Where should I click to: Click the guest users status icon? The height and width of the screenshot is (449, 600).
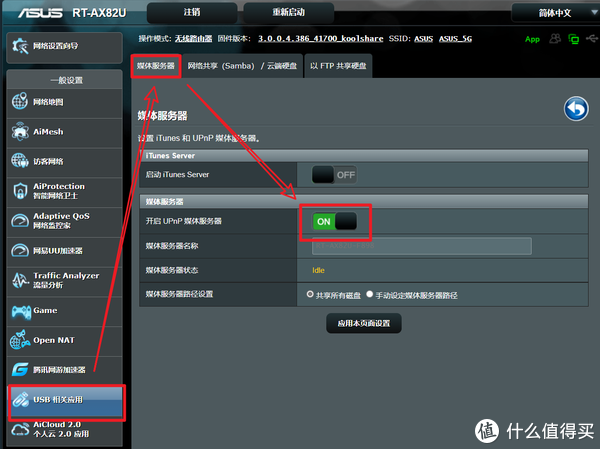click(555, 38)
